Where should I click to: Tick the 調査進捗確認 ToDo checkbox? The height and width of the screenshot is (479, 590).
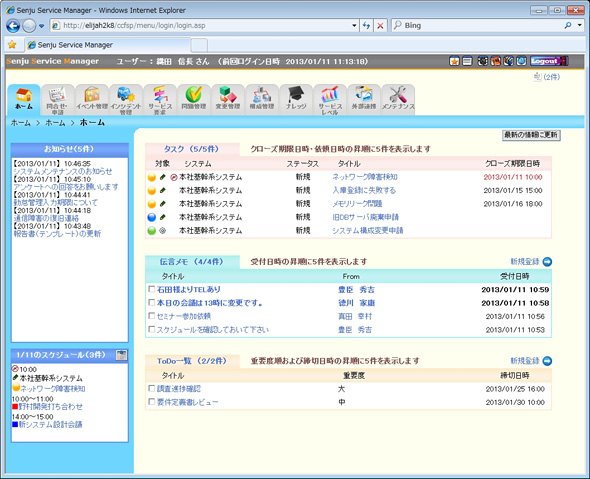(151, 388)
